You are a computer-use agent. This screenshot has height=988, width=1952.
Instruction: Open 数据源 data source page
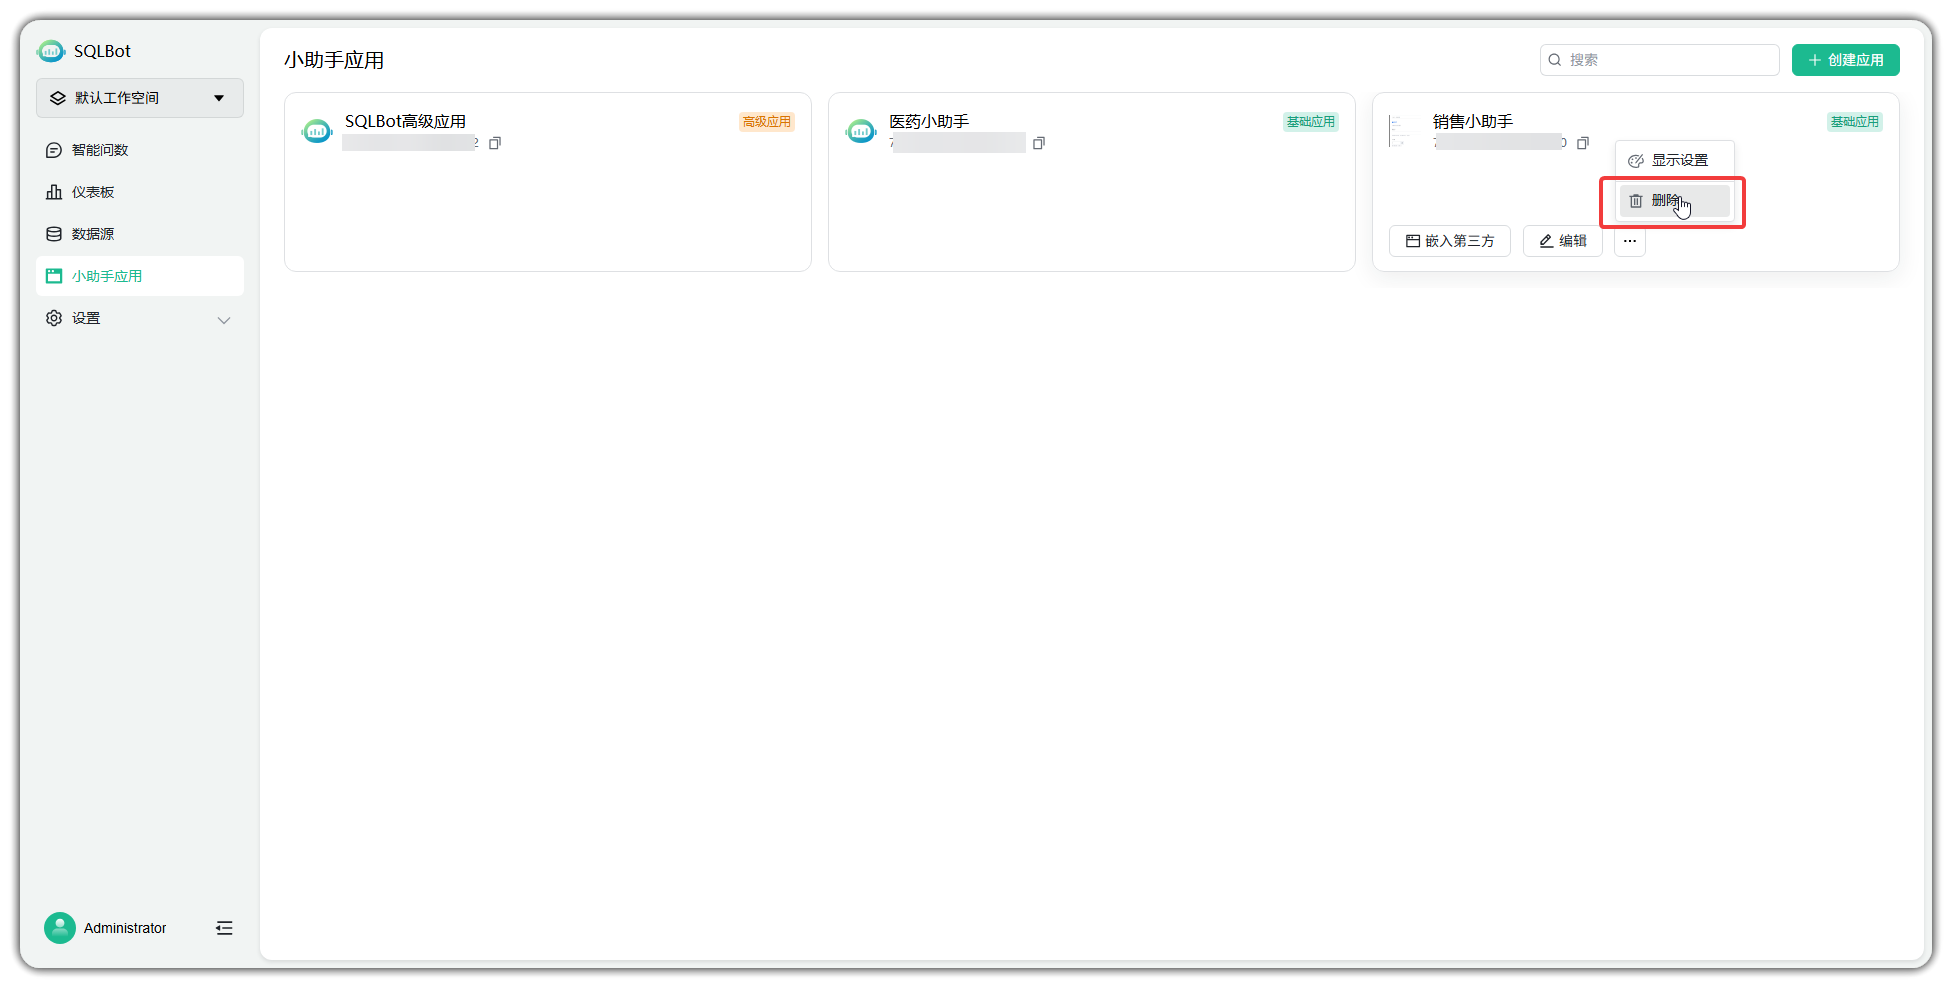click(x=93, y=234)
